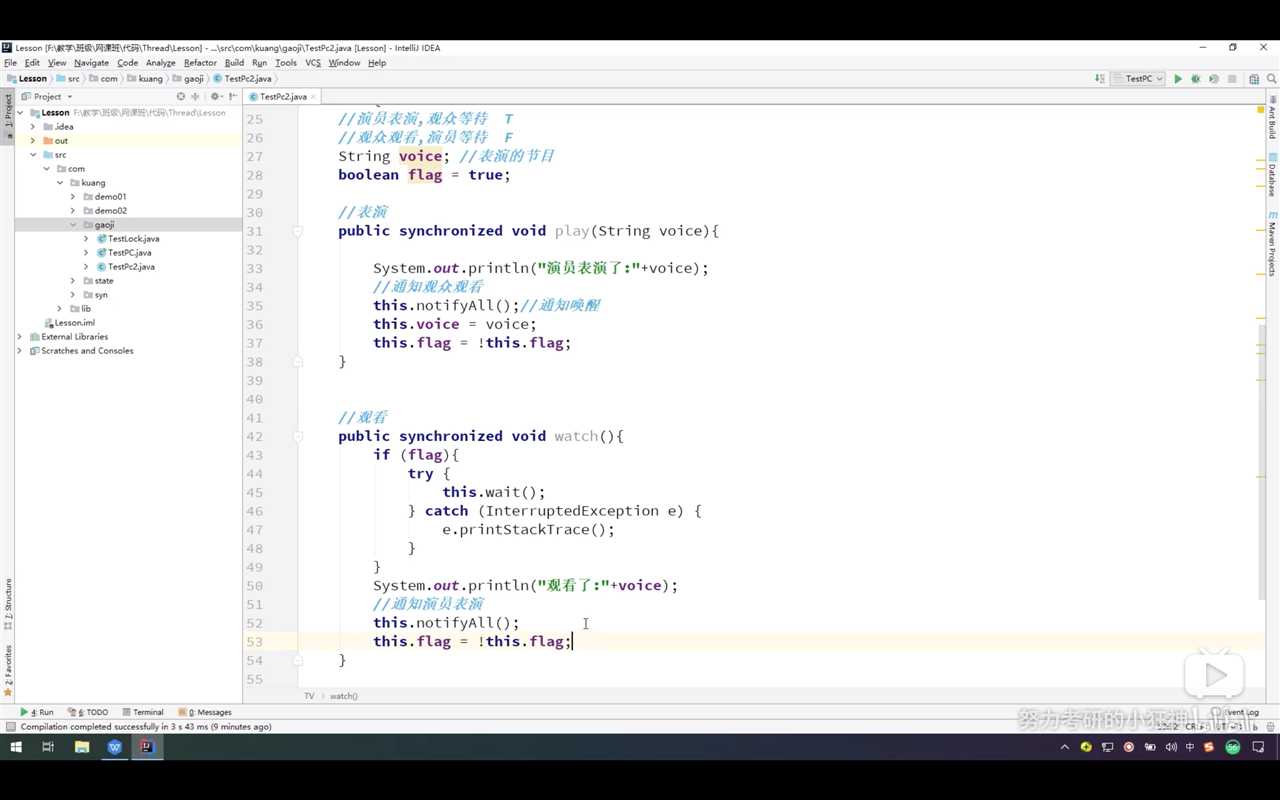Expand the External Libraries node
Viewport: 1280px width, 800px height.
20,337
